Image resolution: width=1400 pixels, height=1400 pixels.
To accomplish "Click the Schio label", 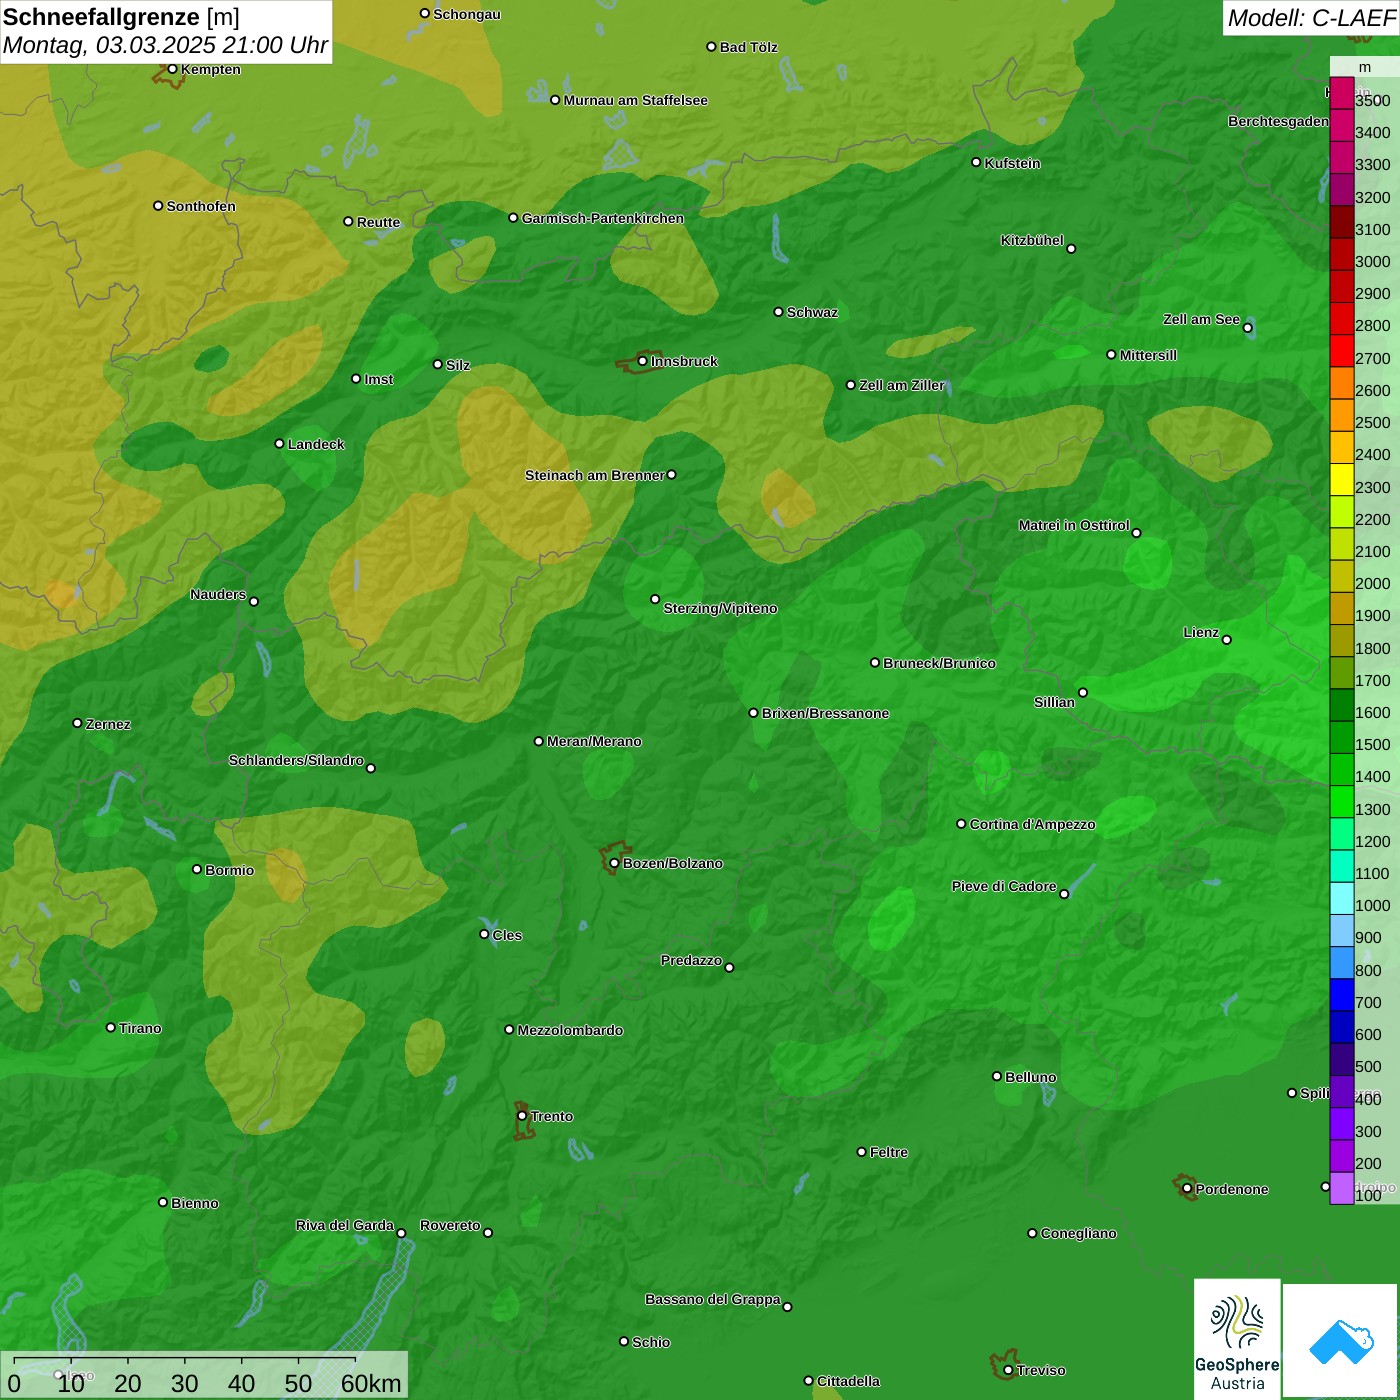I will [651, 1342].
